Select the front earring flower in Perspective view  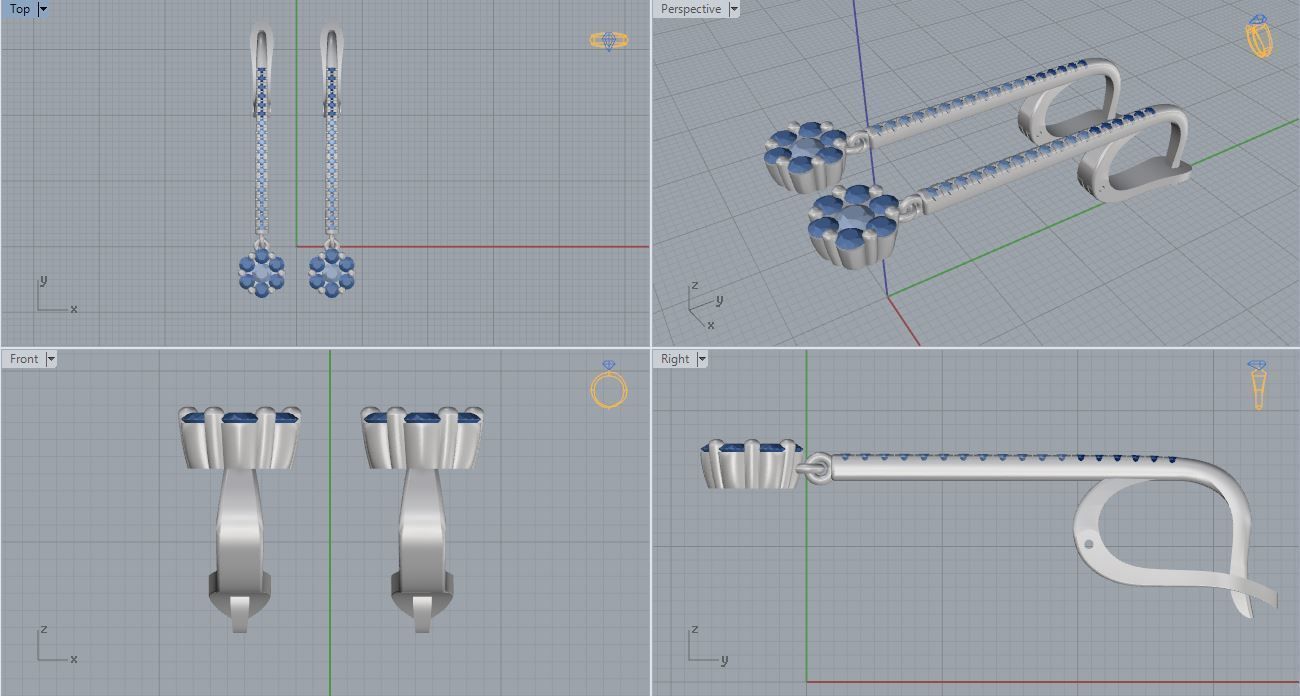click(x=852, y=225)
